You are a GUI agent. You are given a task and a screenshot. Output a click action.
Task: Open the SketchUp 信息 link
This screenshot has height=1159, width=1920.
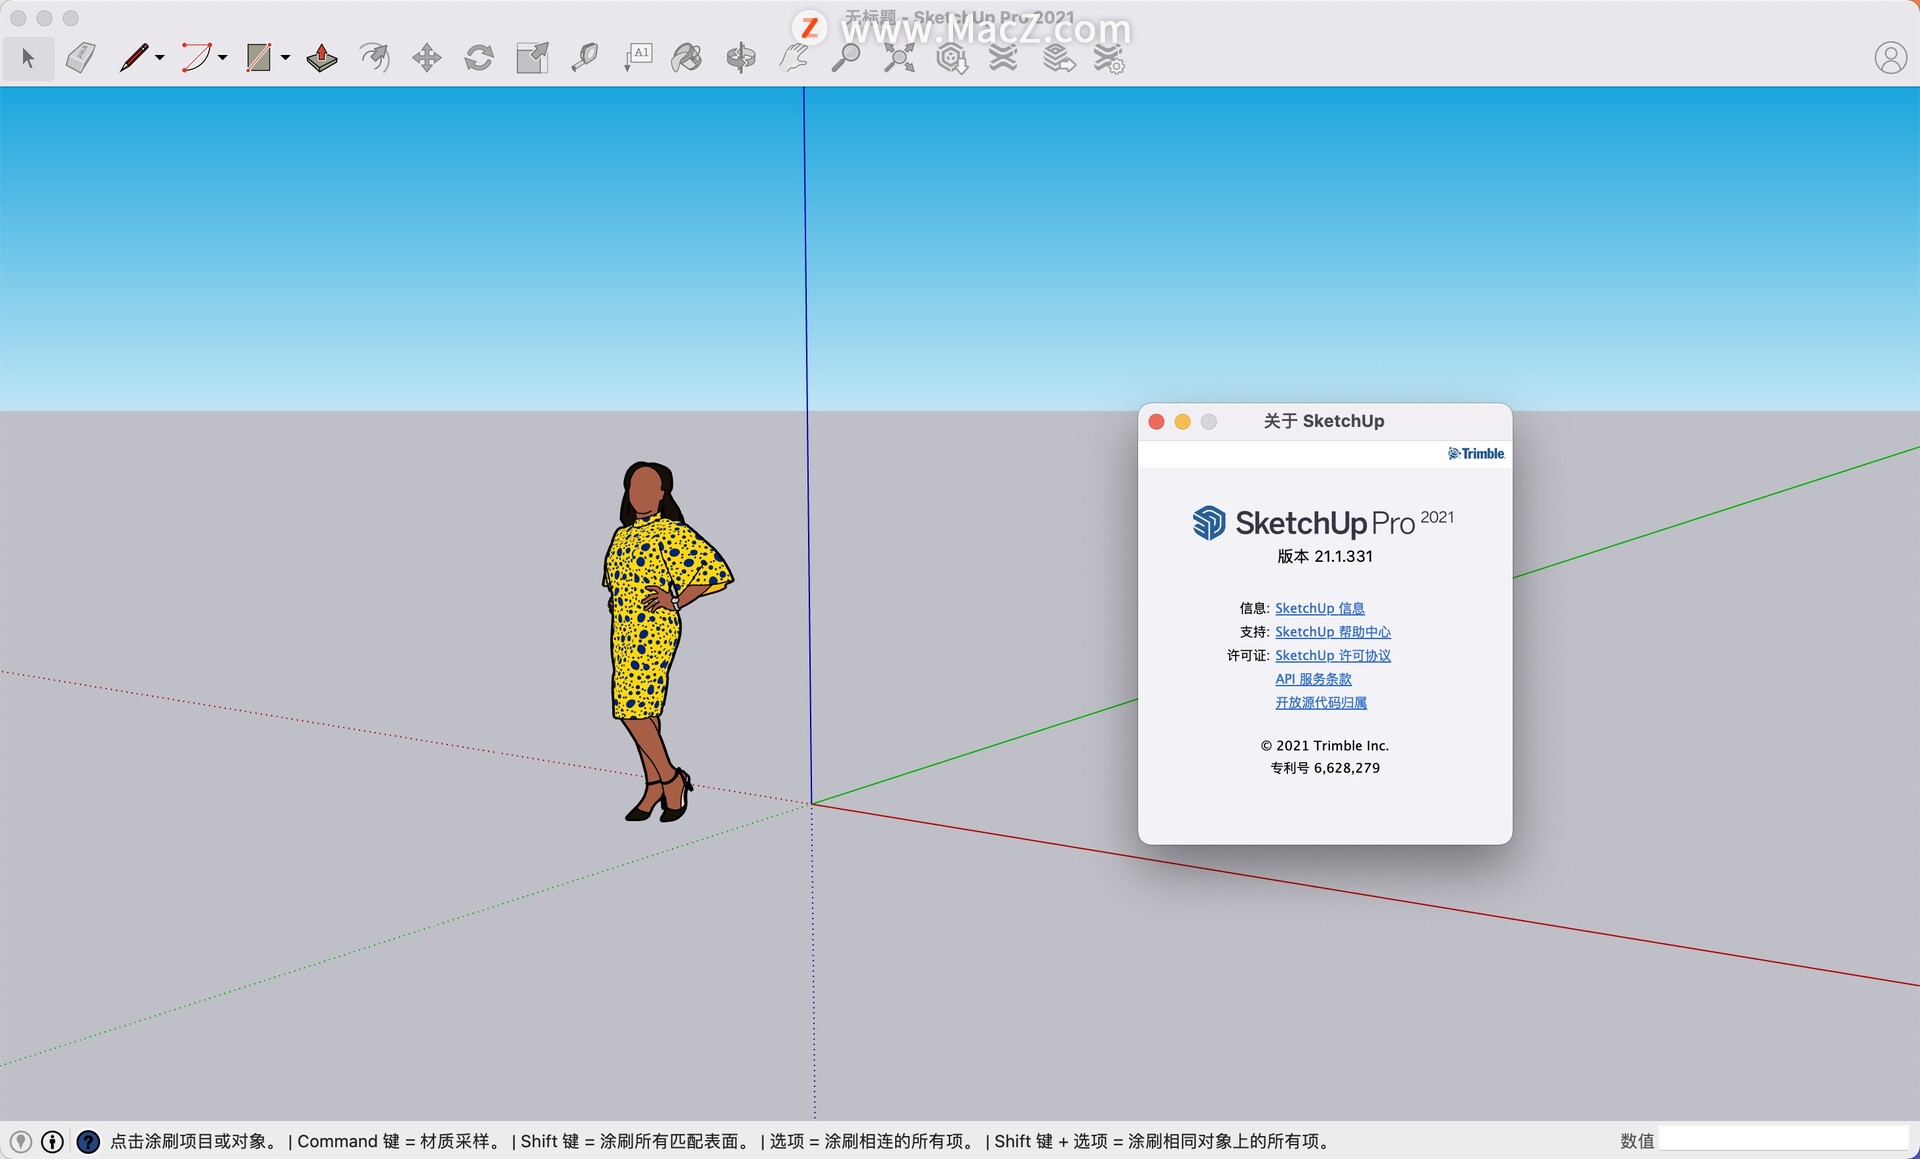pyautogui.click(x=1319, y=608)
